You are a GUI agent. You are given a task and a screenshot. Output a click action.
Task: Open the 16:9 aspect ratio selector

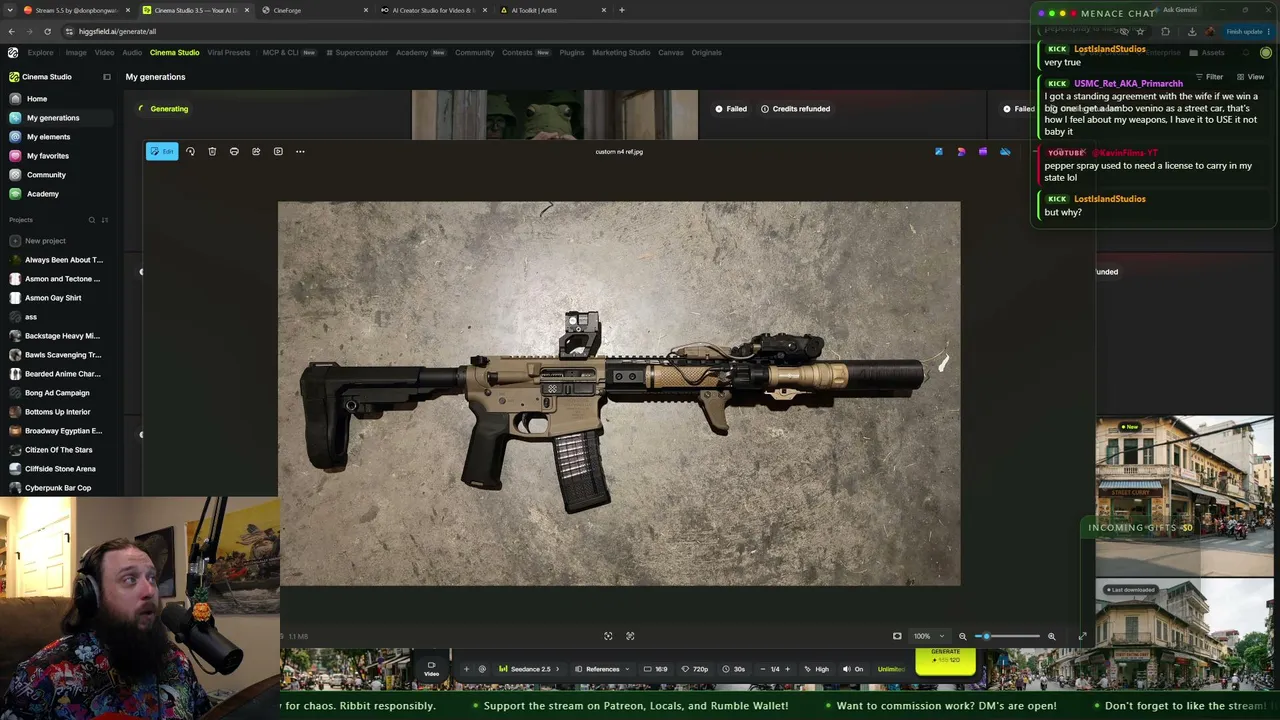pos(656,669)
